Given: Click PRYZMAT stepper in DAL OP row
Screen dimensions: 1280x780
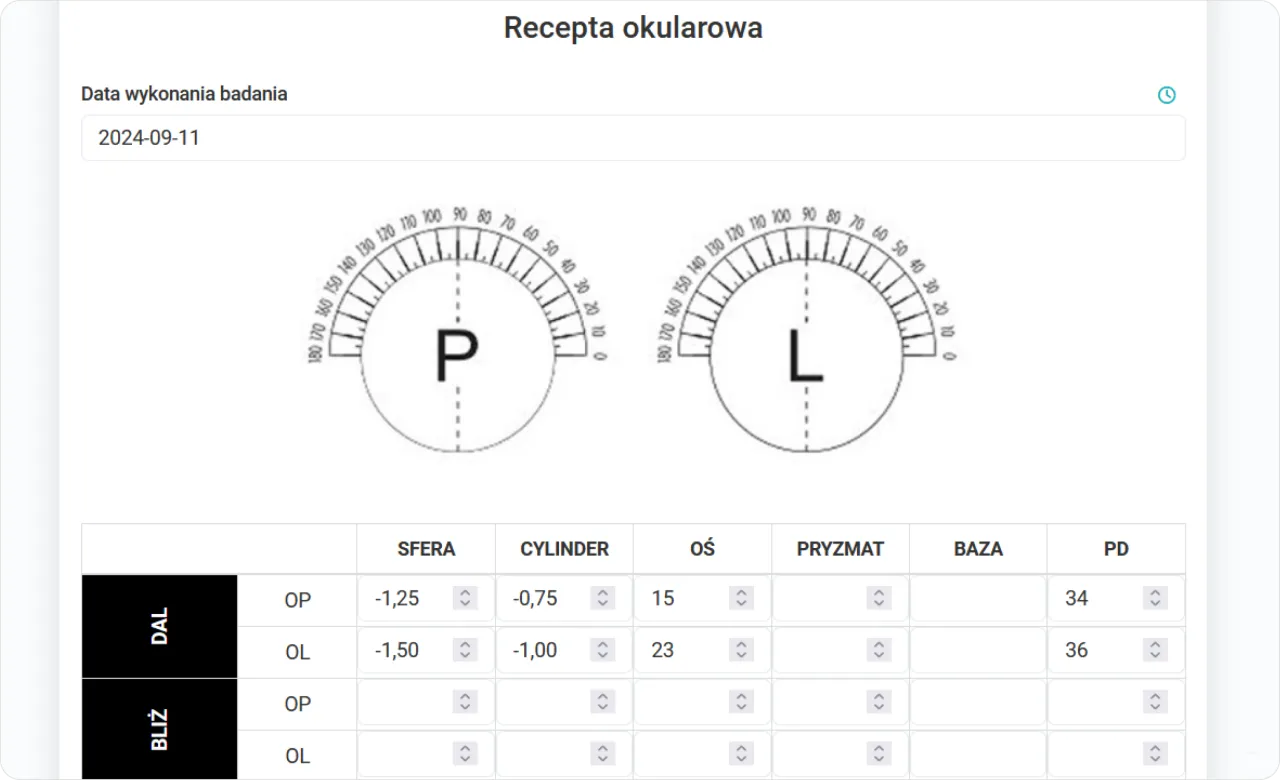Looking at the screenshot, I should (878, 598).
